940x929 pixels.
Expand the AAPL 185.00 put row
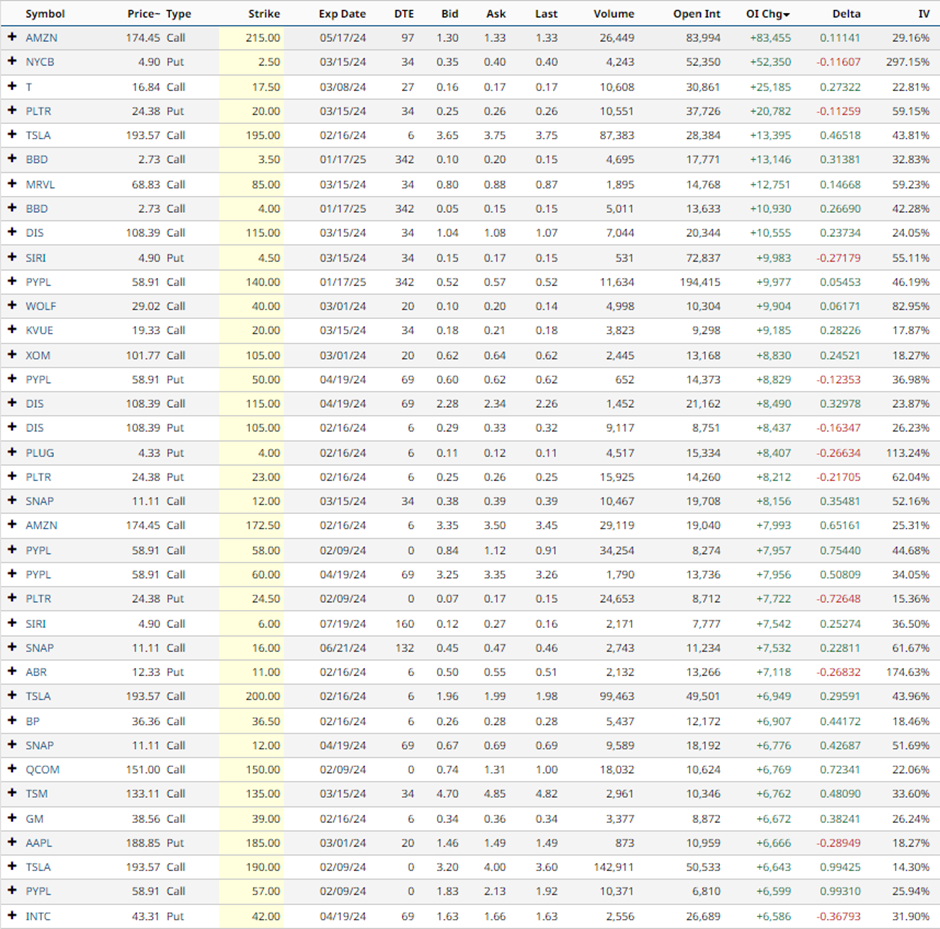(12, 841)
